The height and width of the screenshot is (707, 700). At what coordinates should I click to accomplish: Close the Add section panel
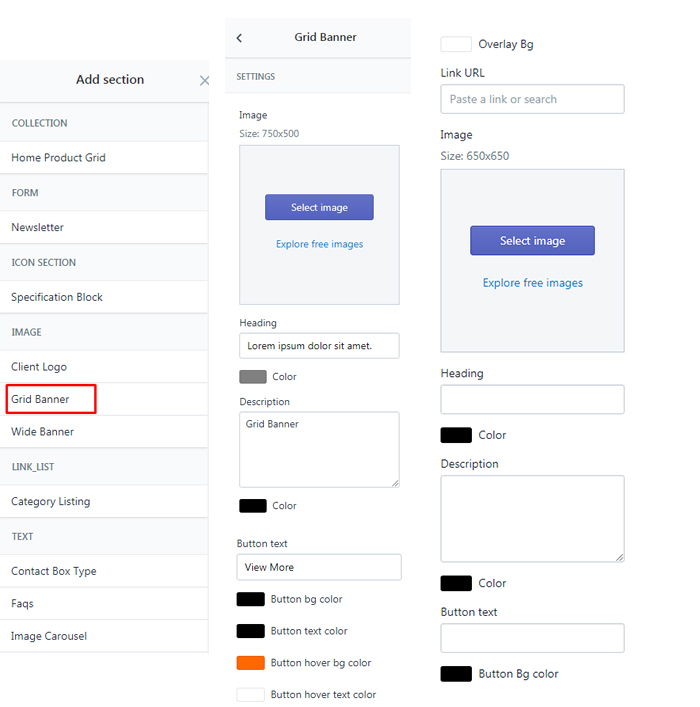point(204,81)
